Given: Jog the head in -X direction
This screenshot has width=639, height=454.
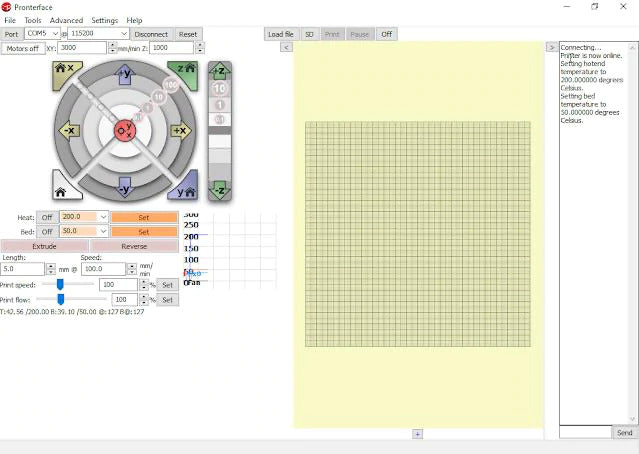Looking at the screenshot, I should (69, 131).
